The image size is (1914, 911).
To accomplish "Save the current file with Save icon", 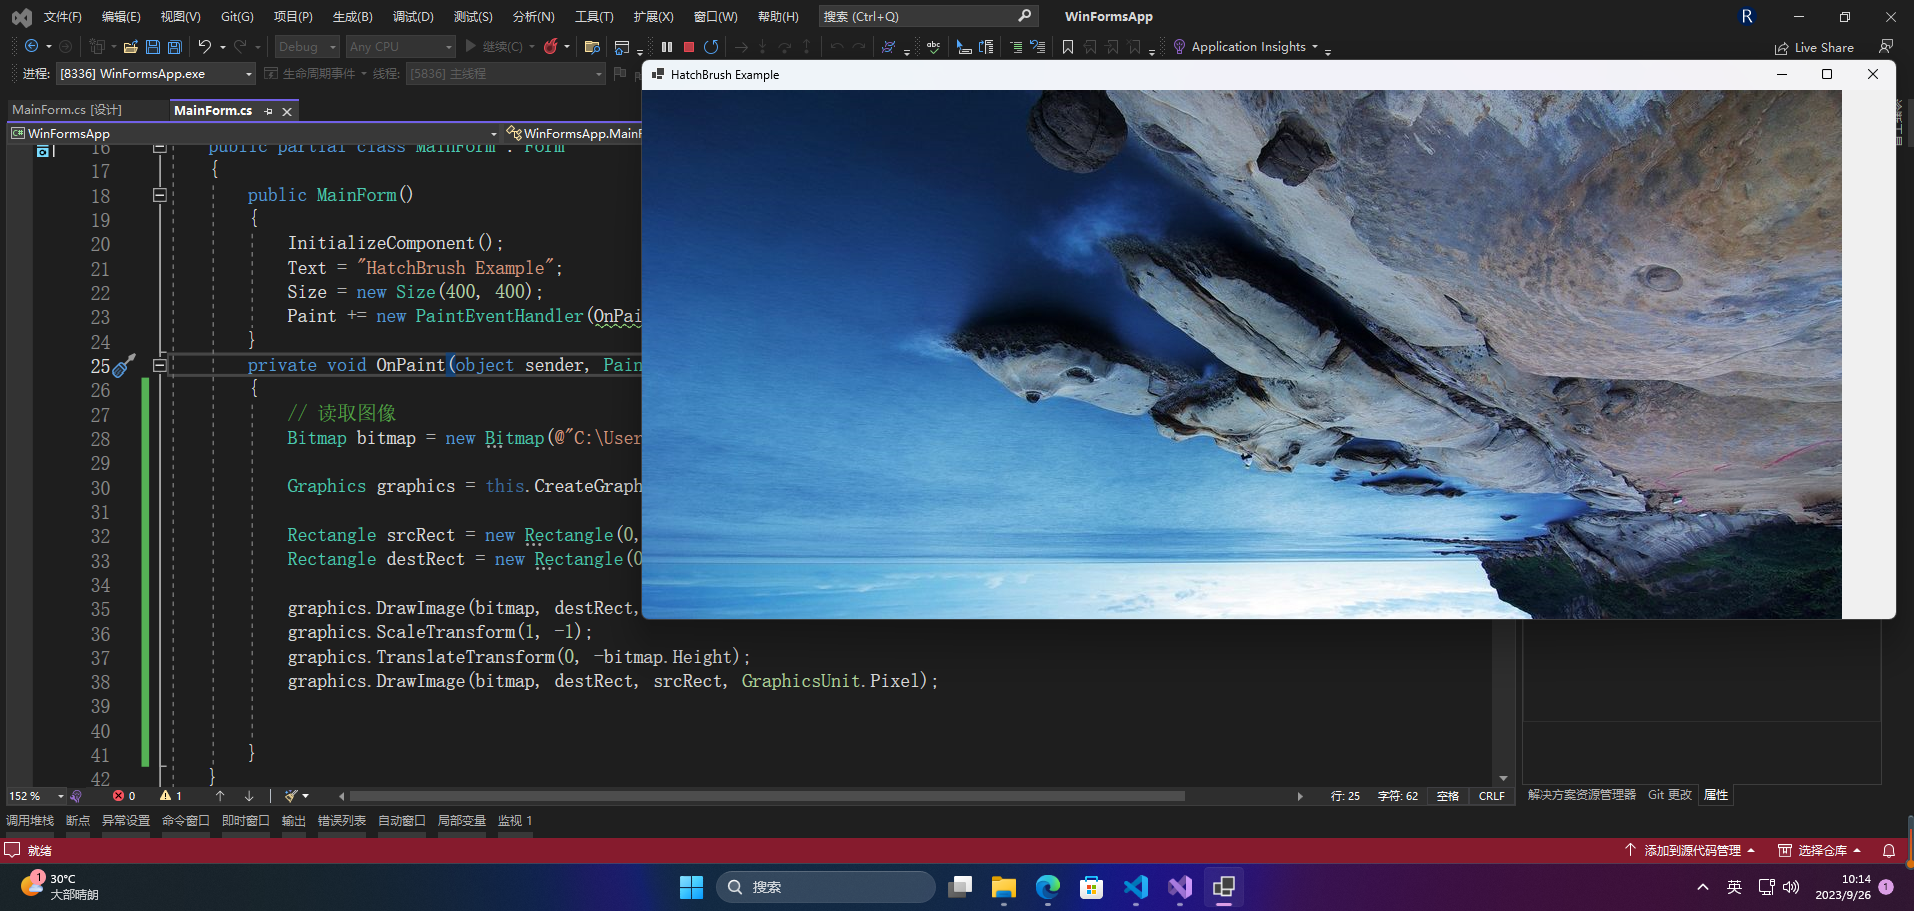I will [153, 46].
